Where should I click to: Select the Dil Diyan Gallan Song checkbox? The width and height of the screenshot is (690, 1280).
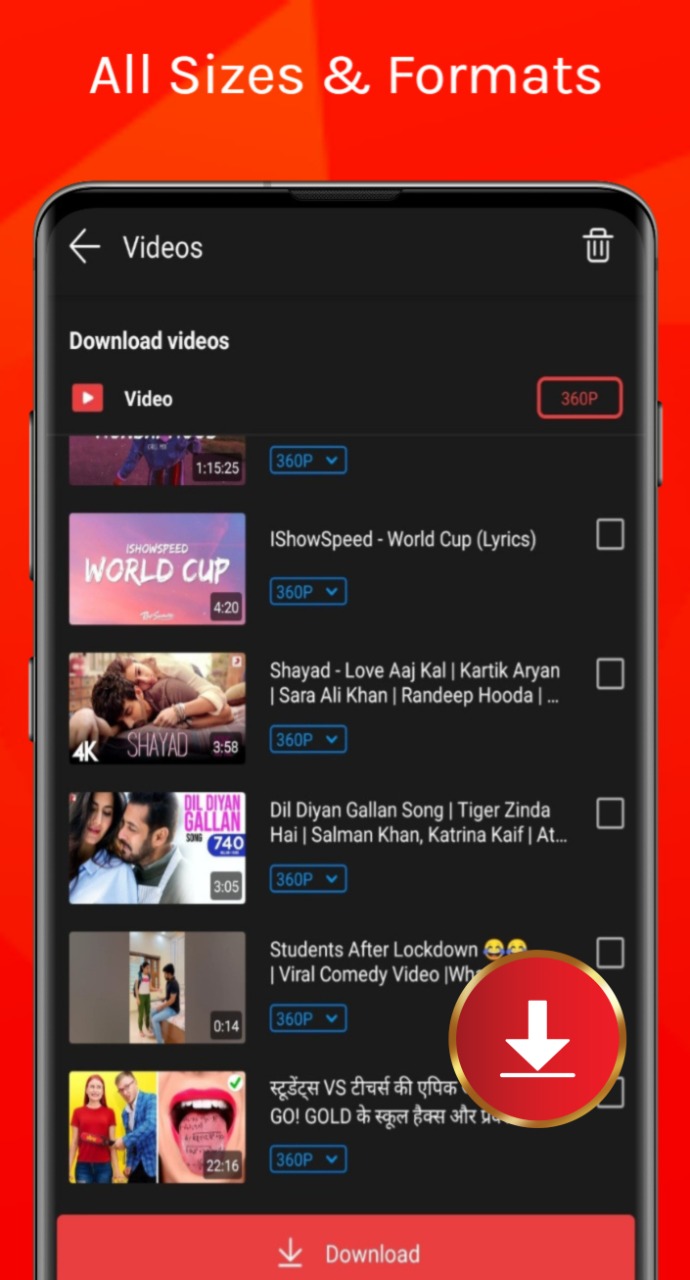[x=610, y=814]
